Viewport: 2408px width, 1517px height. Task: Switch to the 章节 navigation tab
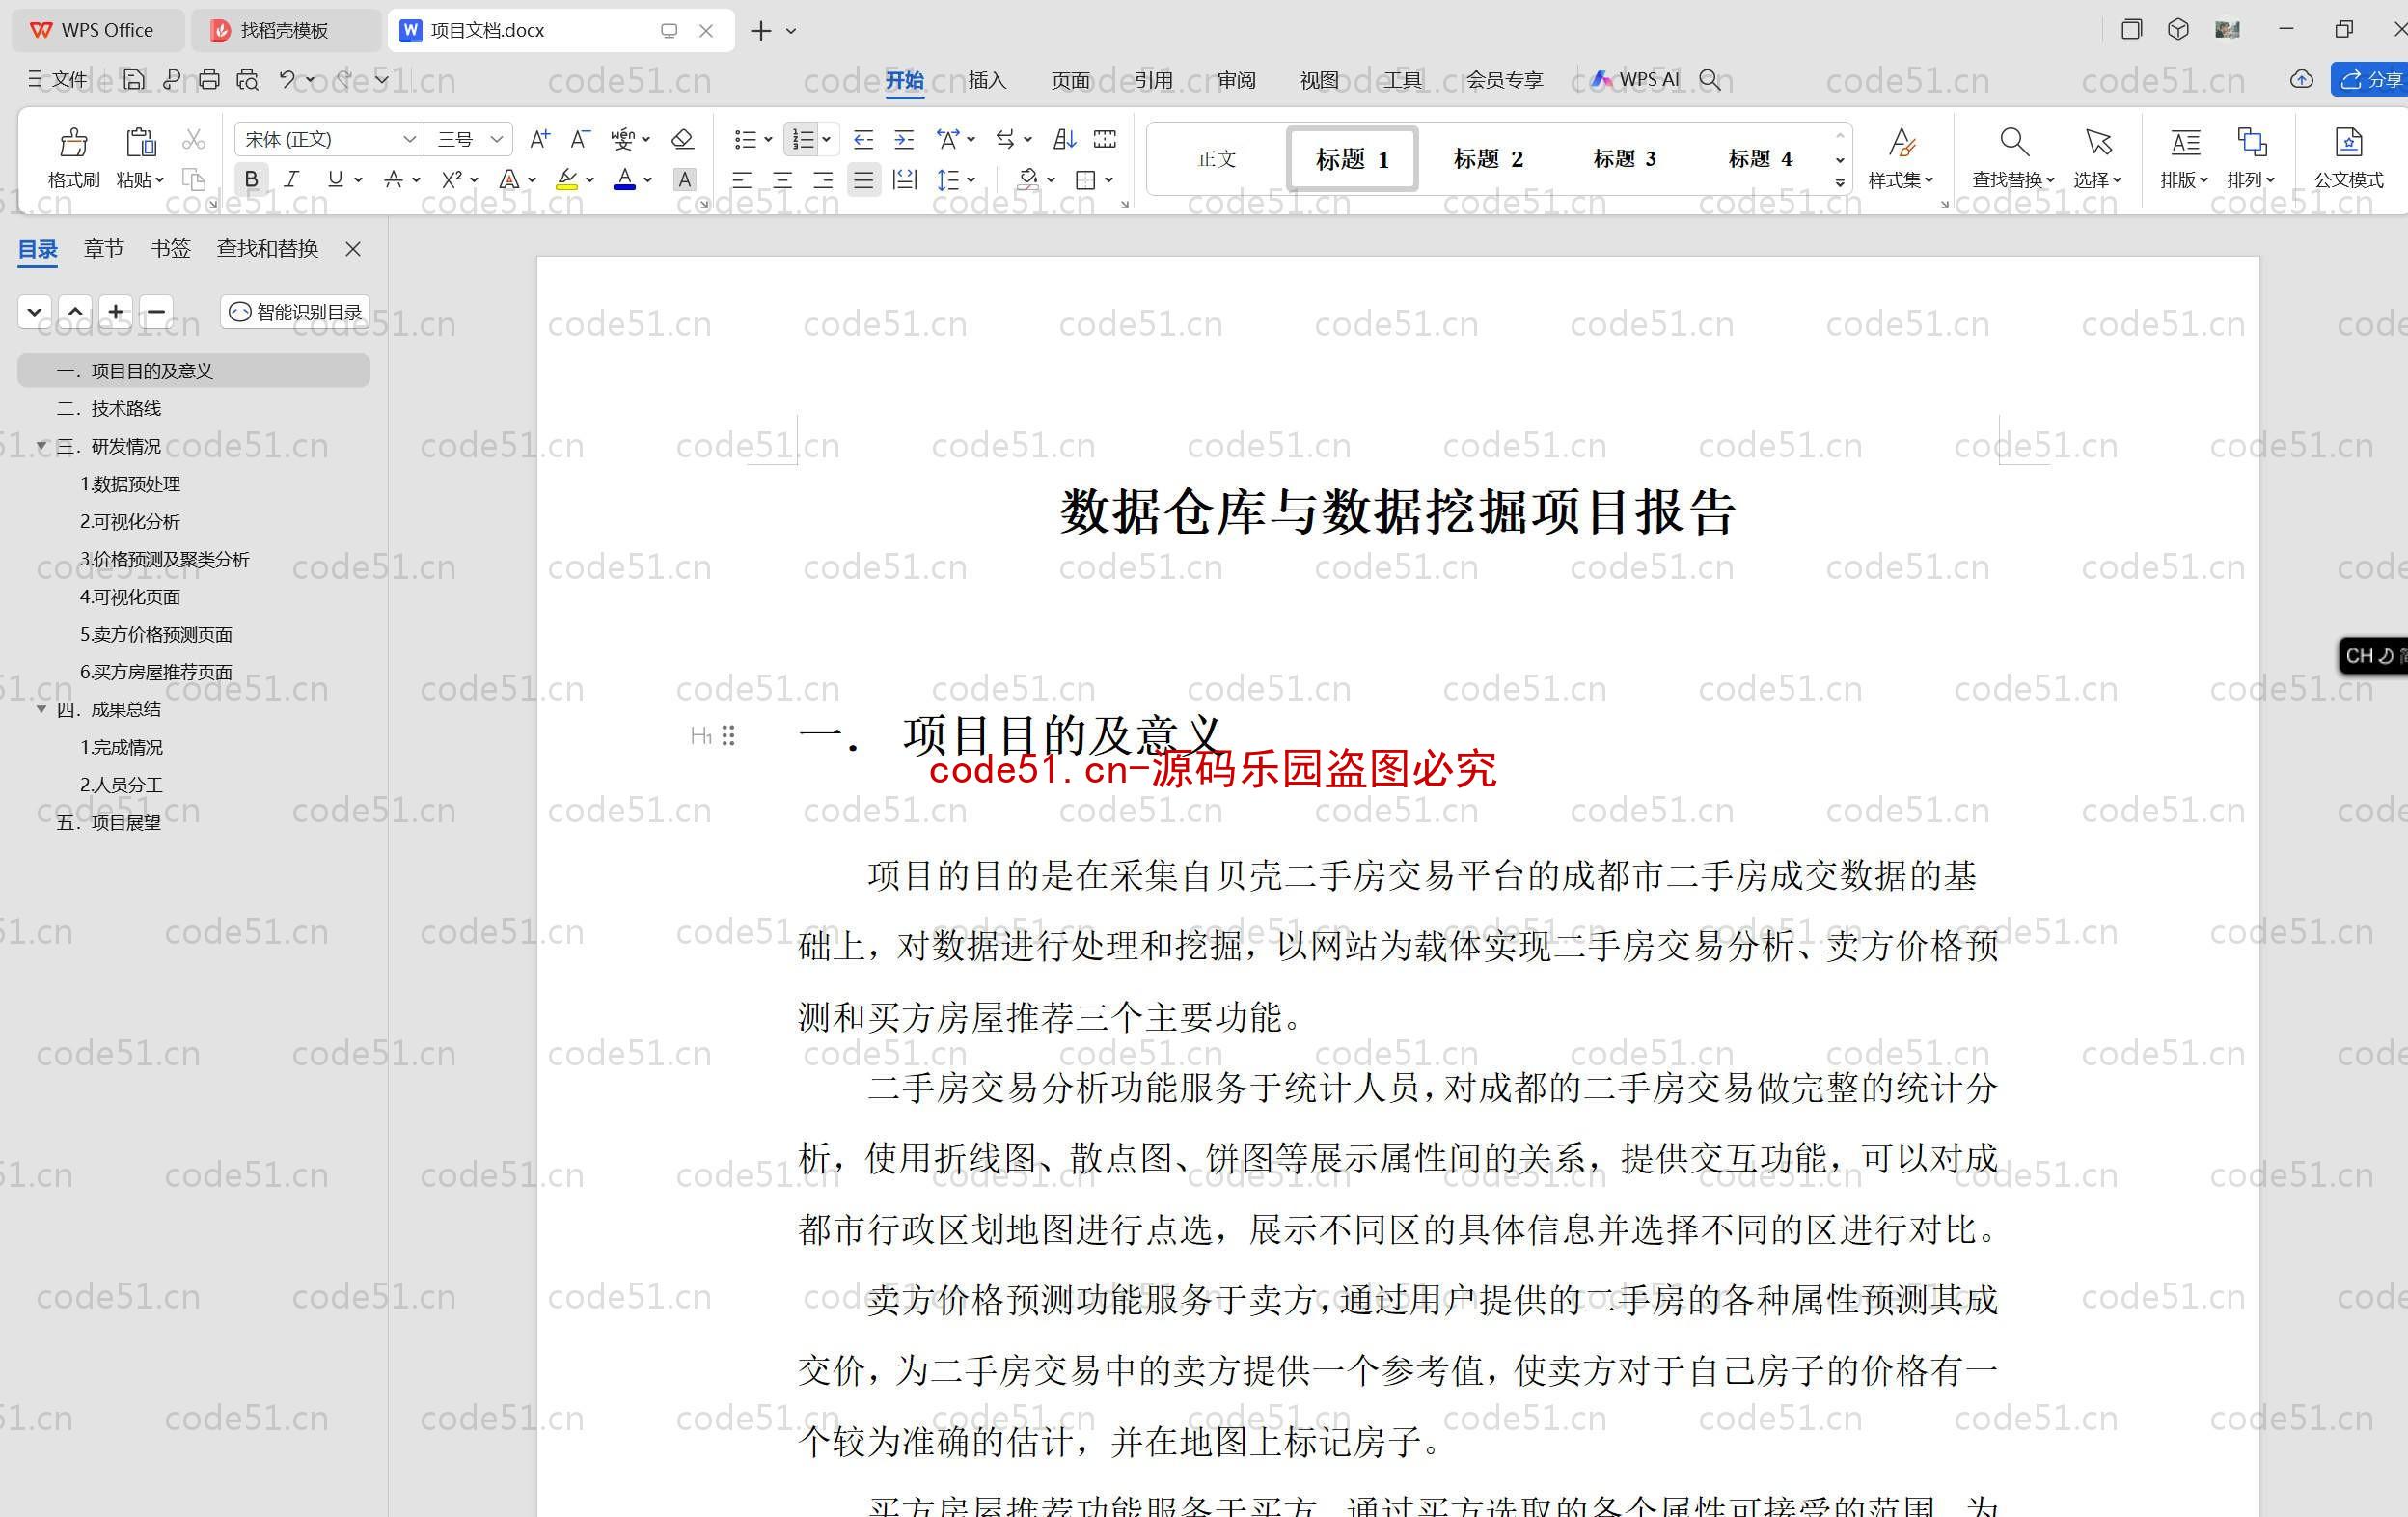(x=104, y=248)
